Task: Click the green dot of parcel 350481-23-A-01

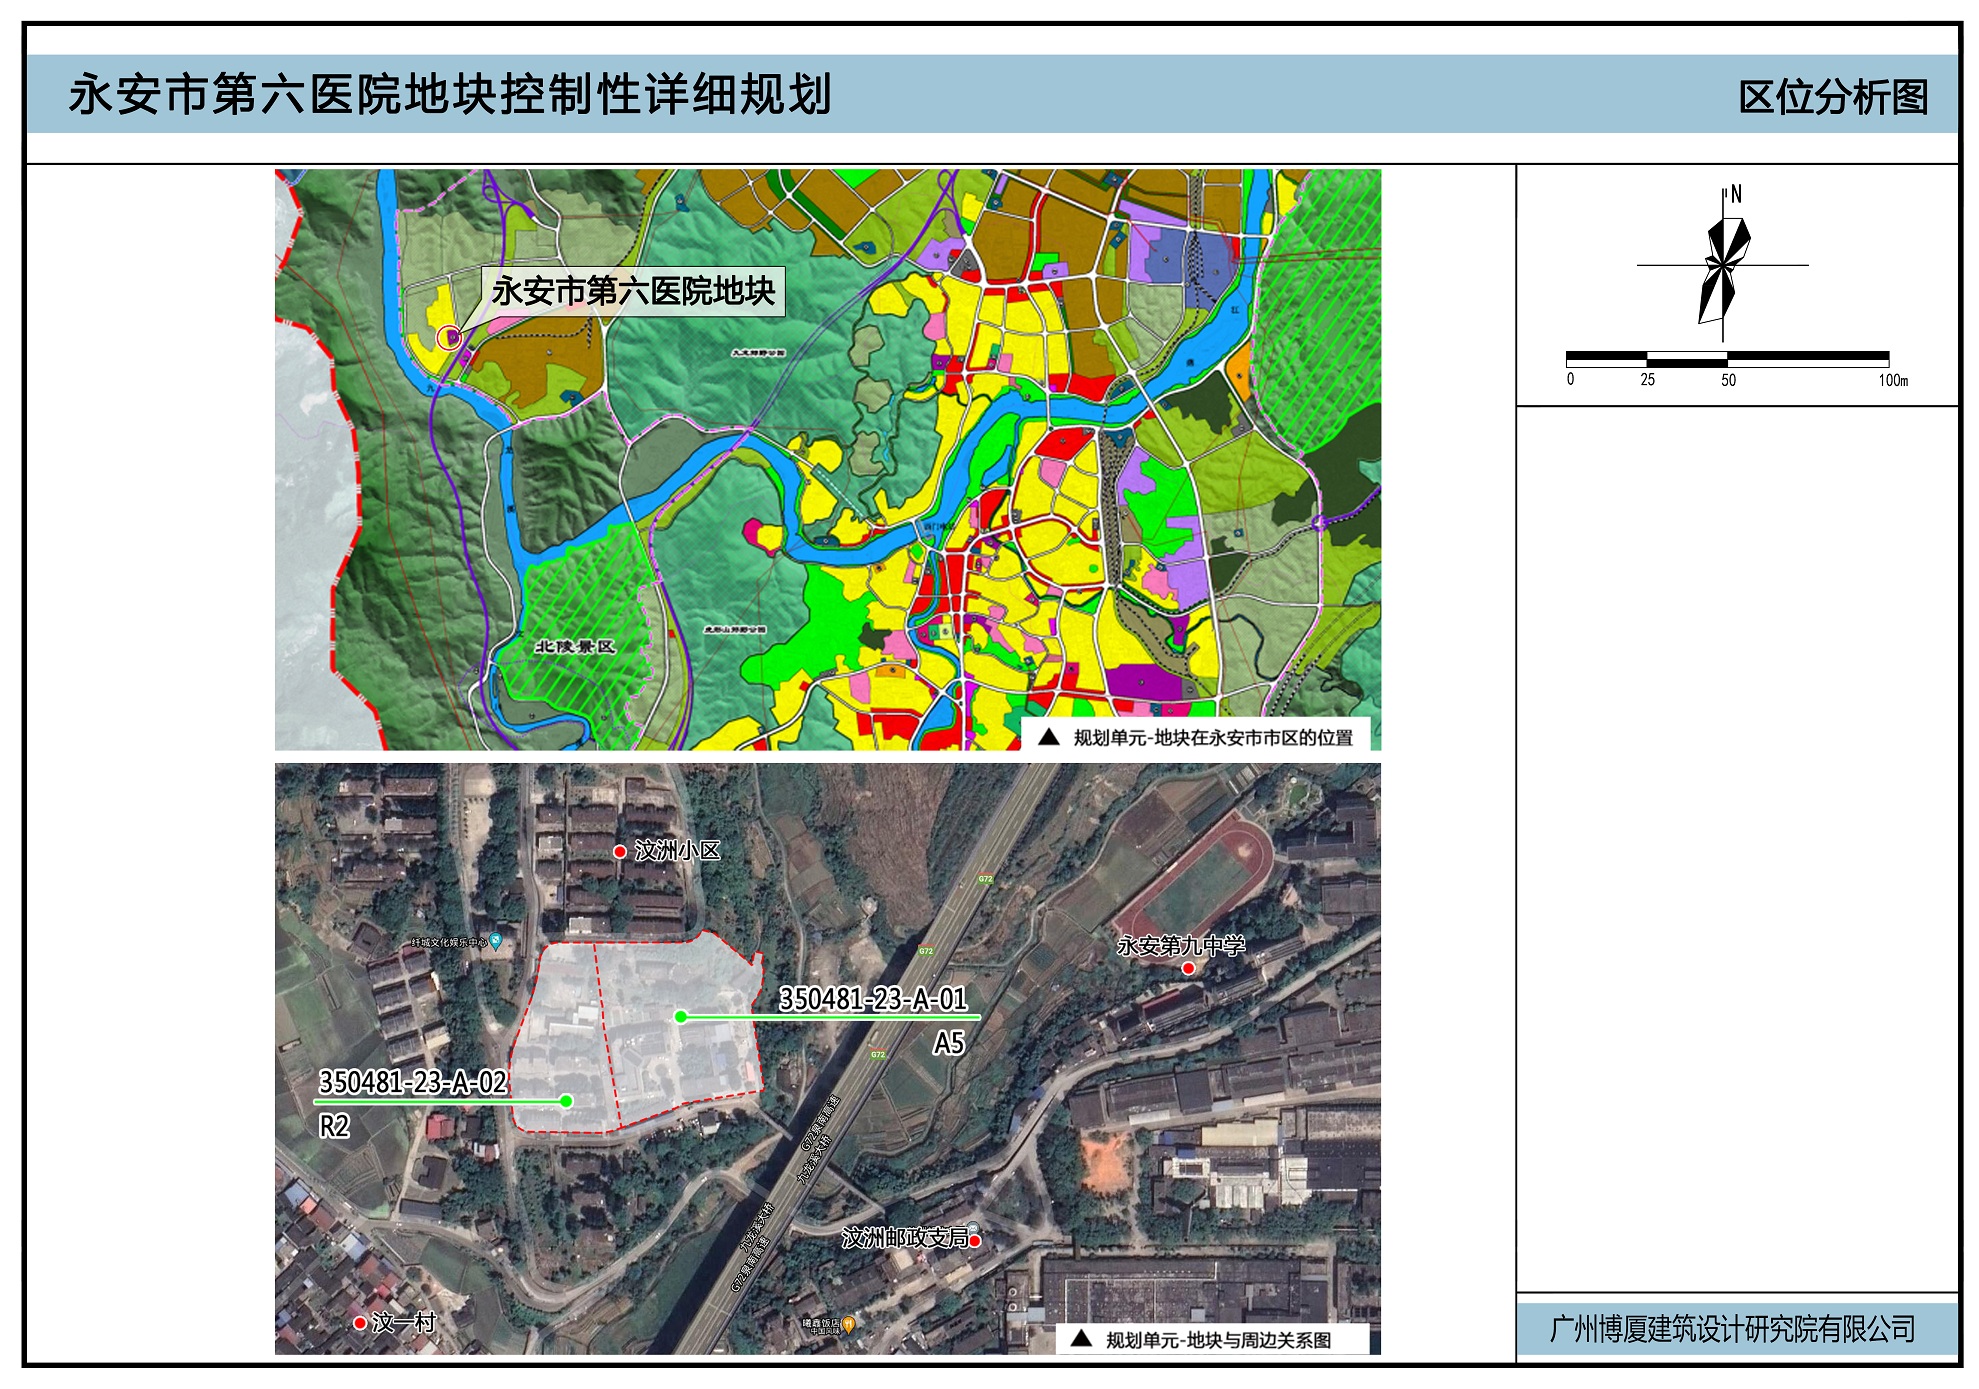Action: 681,1016
